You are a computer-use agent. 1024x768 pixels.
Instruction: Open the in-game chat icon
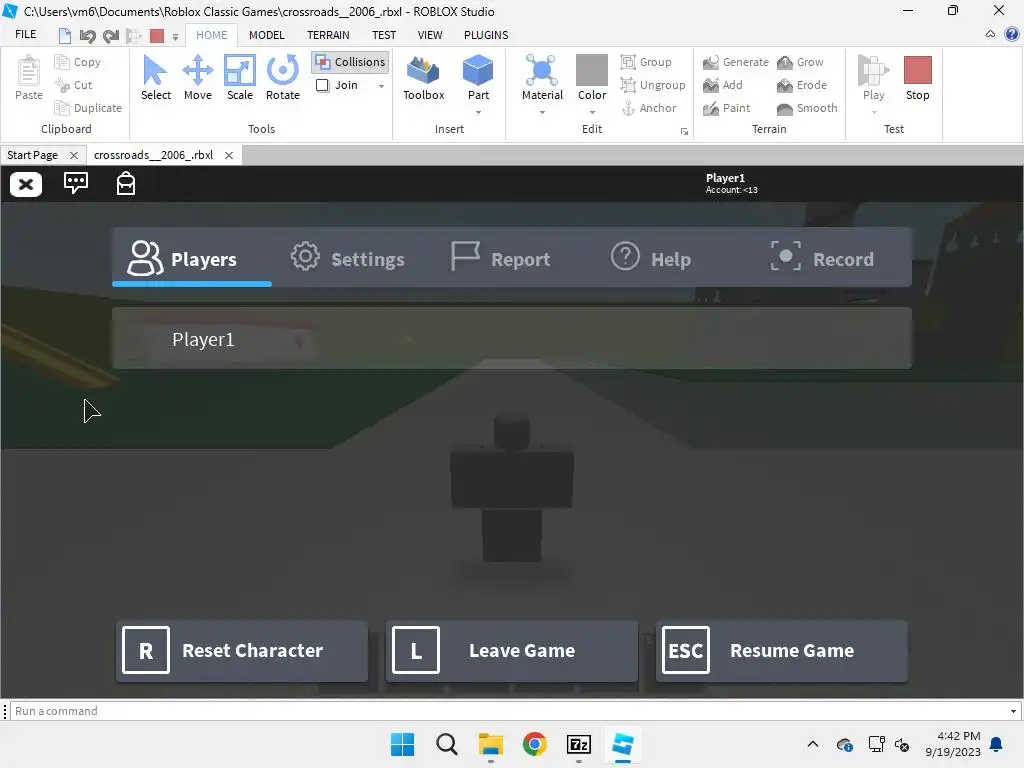(76, 183)
